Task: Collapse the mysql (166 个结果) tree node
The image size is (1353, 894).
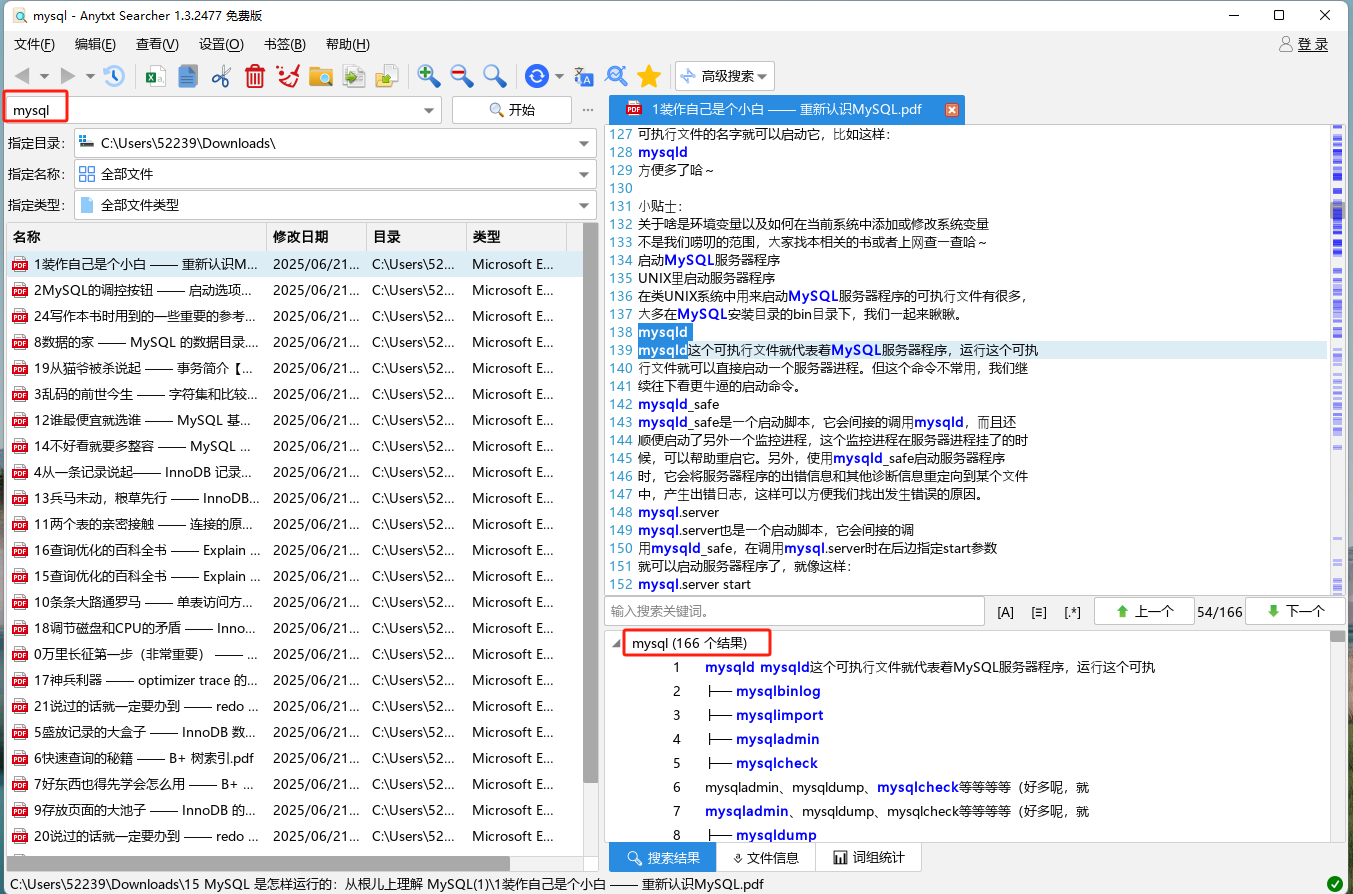Action: click(x=616, y=643)
